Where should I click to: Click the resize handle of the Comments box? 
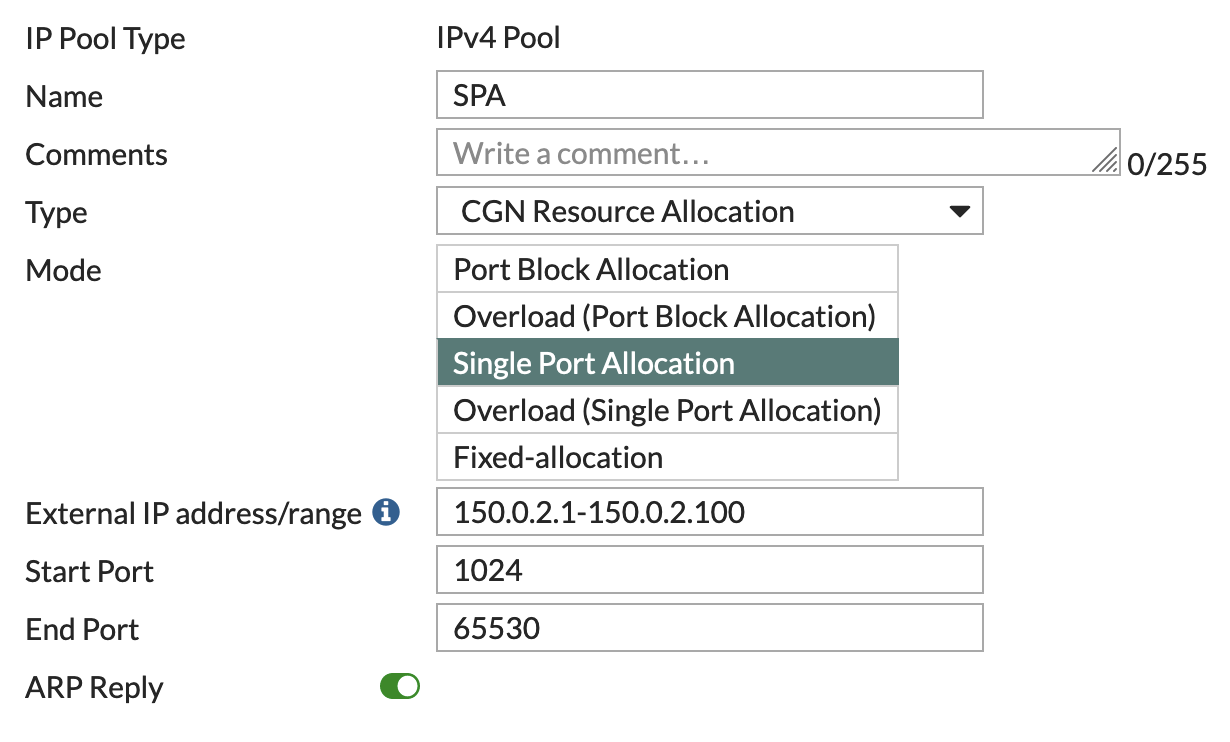1106,163
